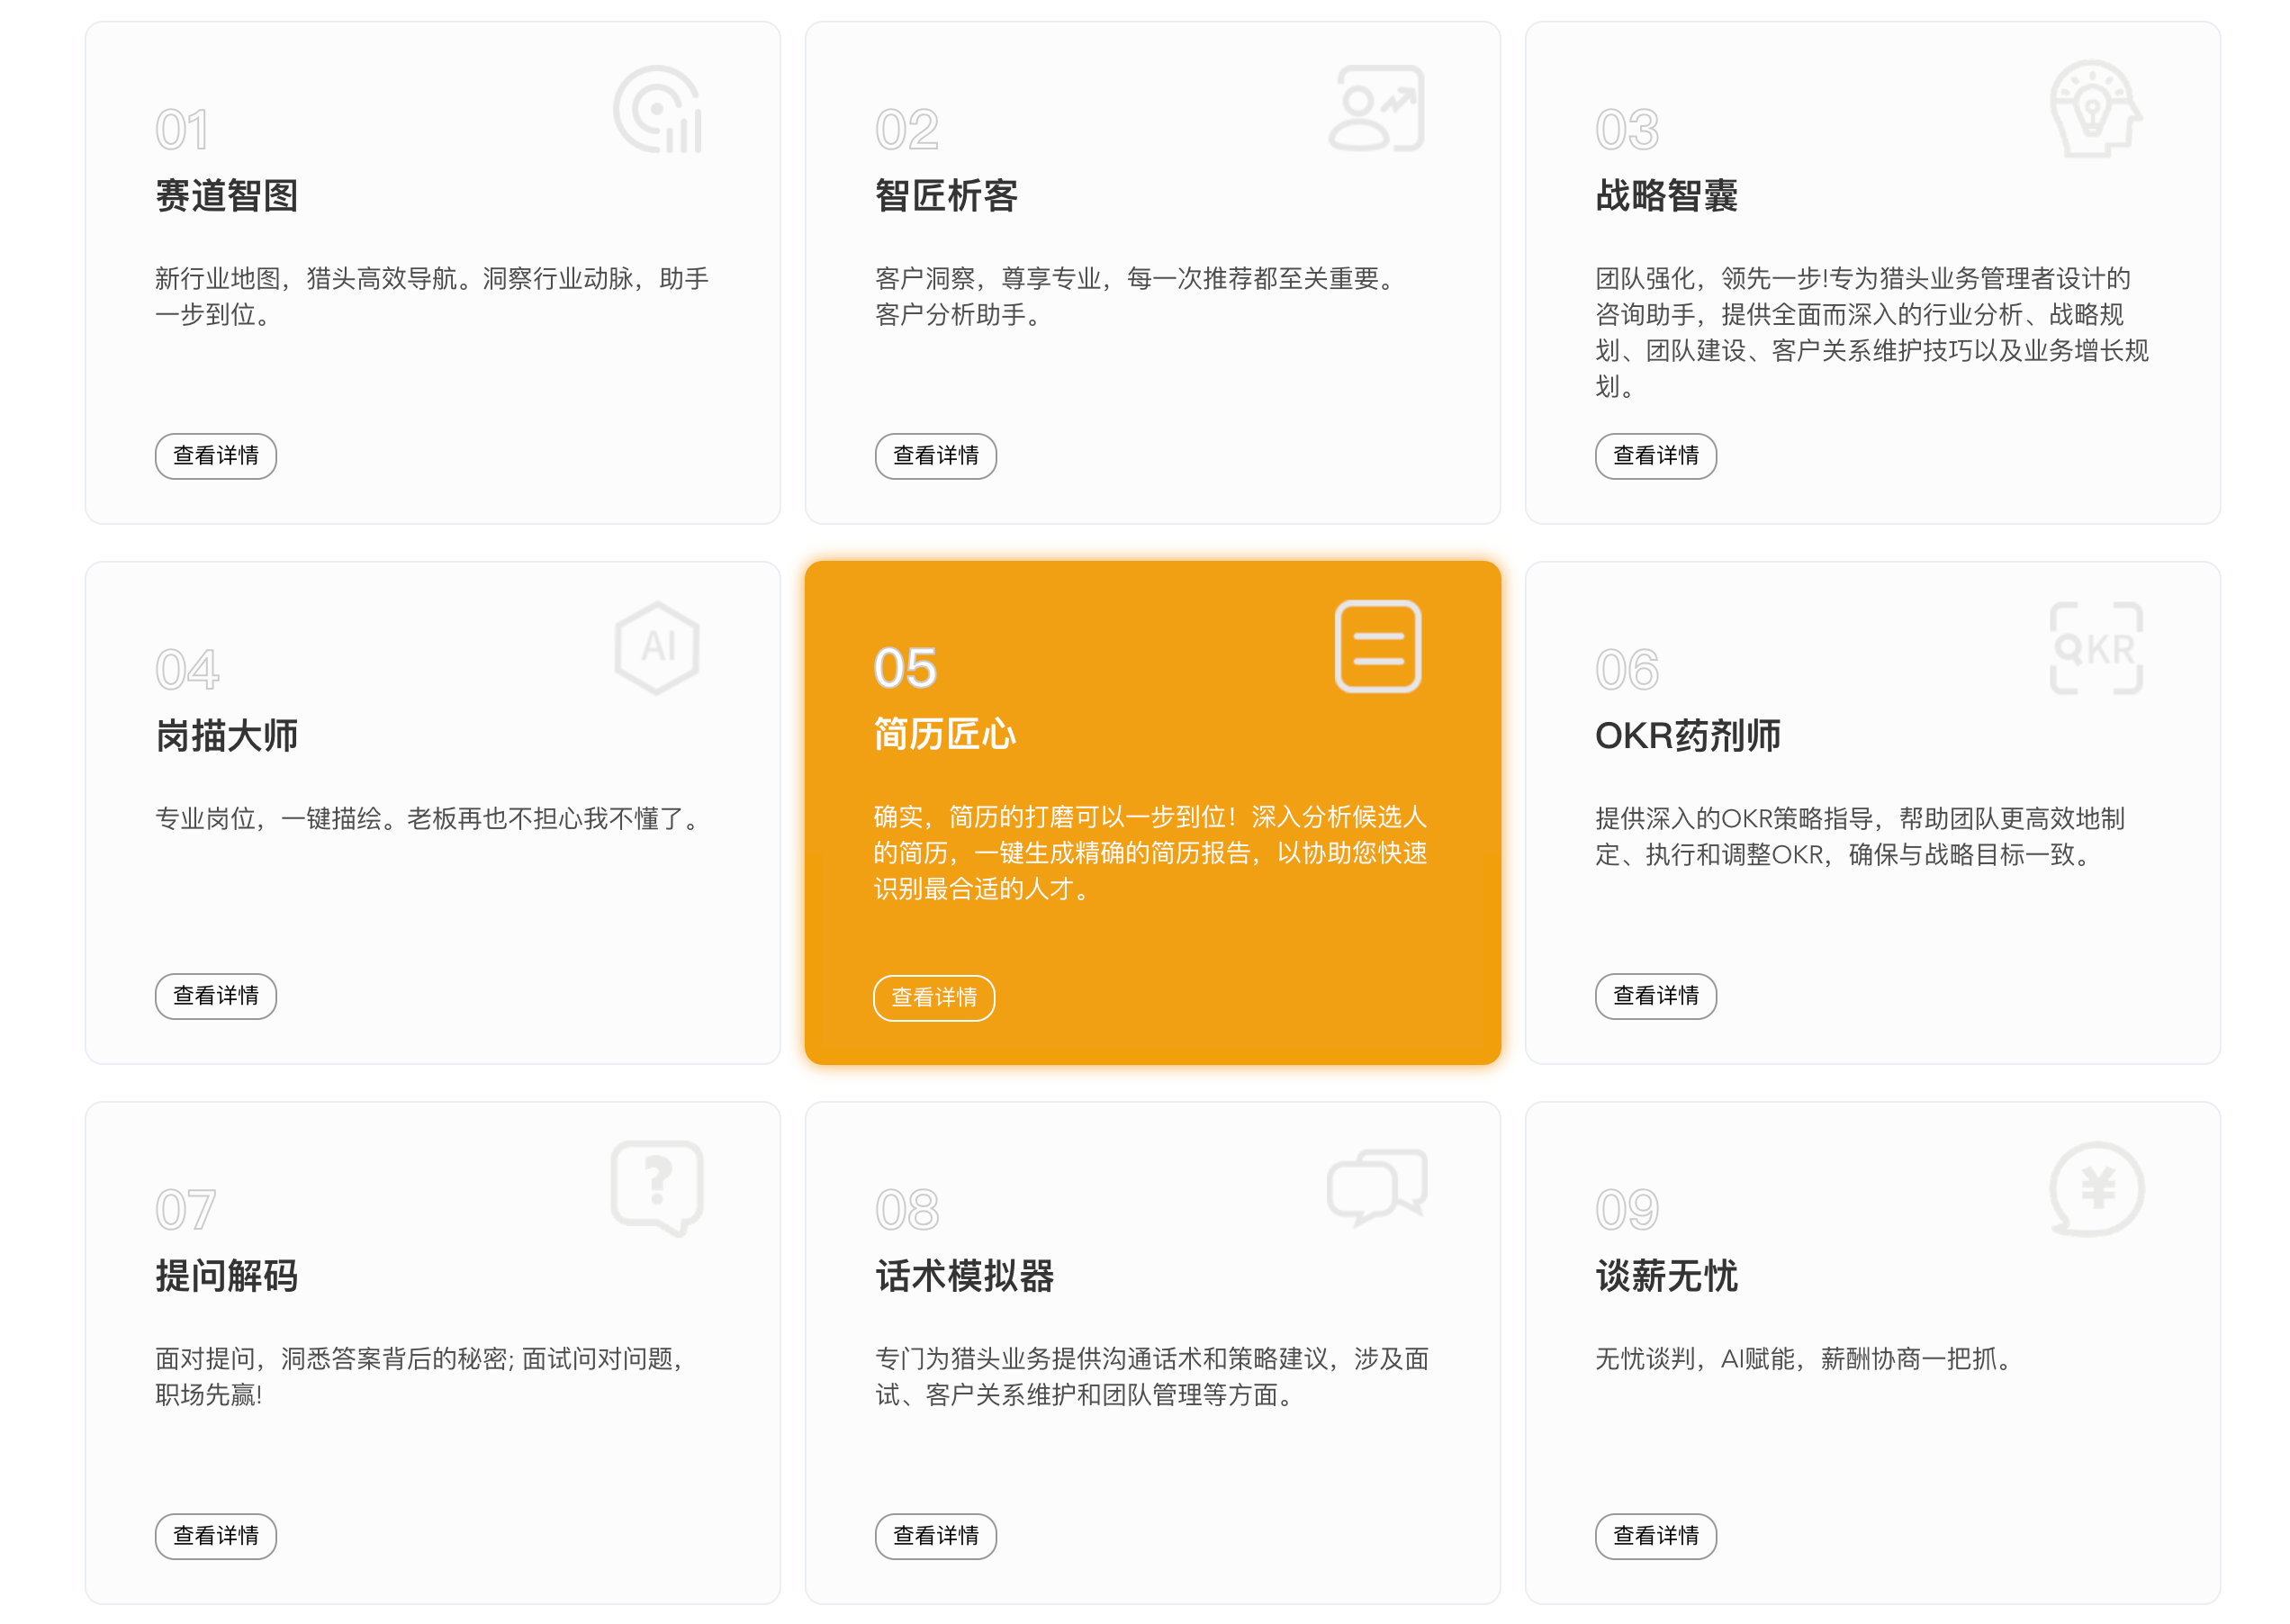View details of 谈薪无忧 card

[1655, 1536]
